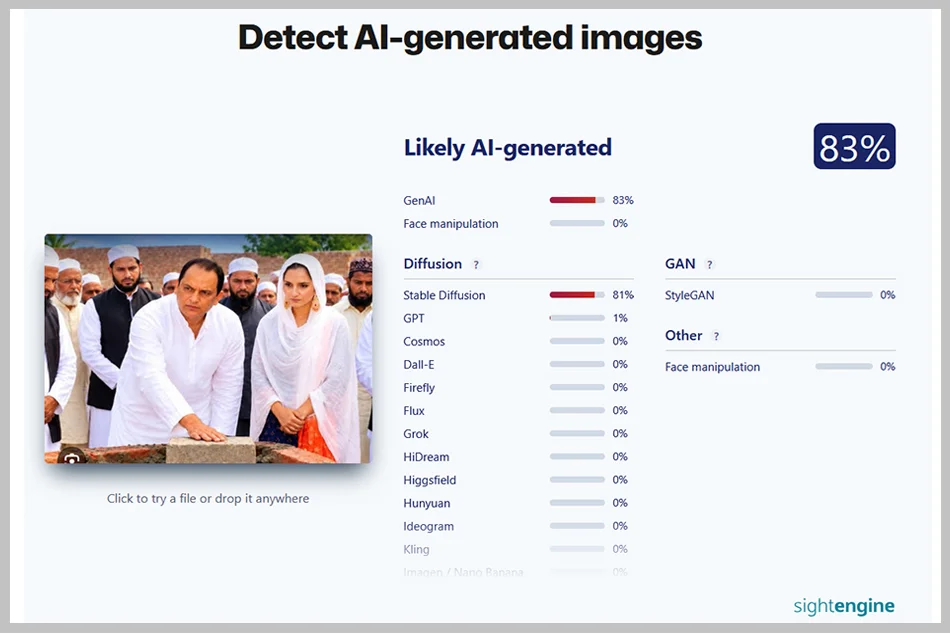Click the Face manipulation label under GenAI
950x634 pixels.
(451, 224)
